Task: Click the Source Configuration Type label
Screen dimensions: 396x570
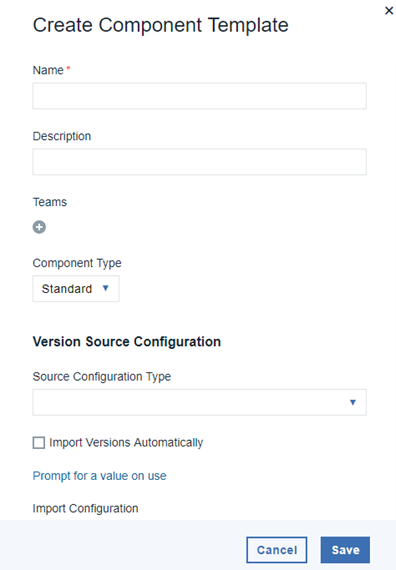Action: [102, 377]
